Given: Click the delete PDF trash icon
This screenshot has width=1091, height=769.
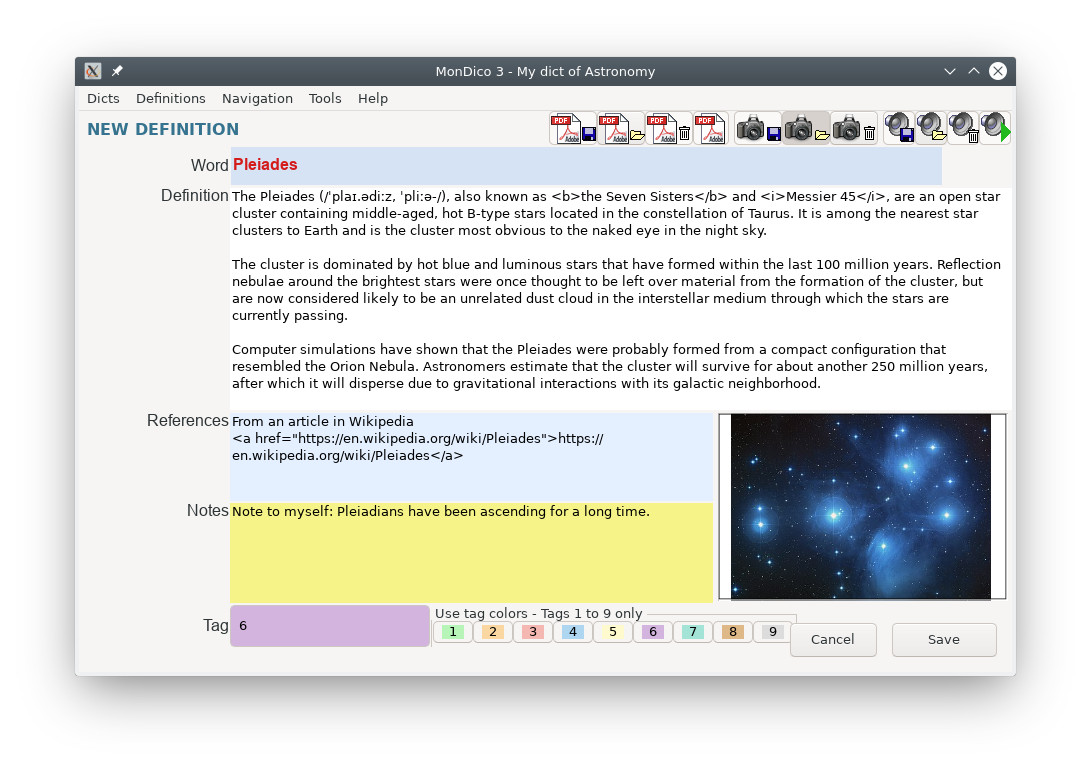Looking at the screenshot, I should coord(669,129).
